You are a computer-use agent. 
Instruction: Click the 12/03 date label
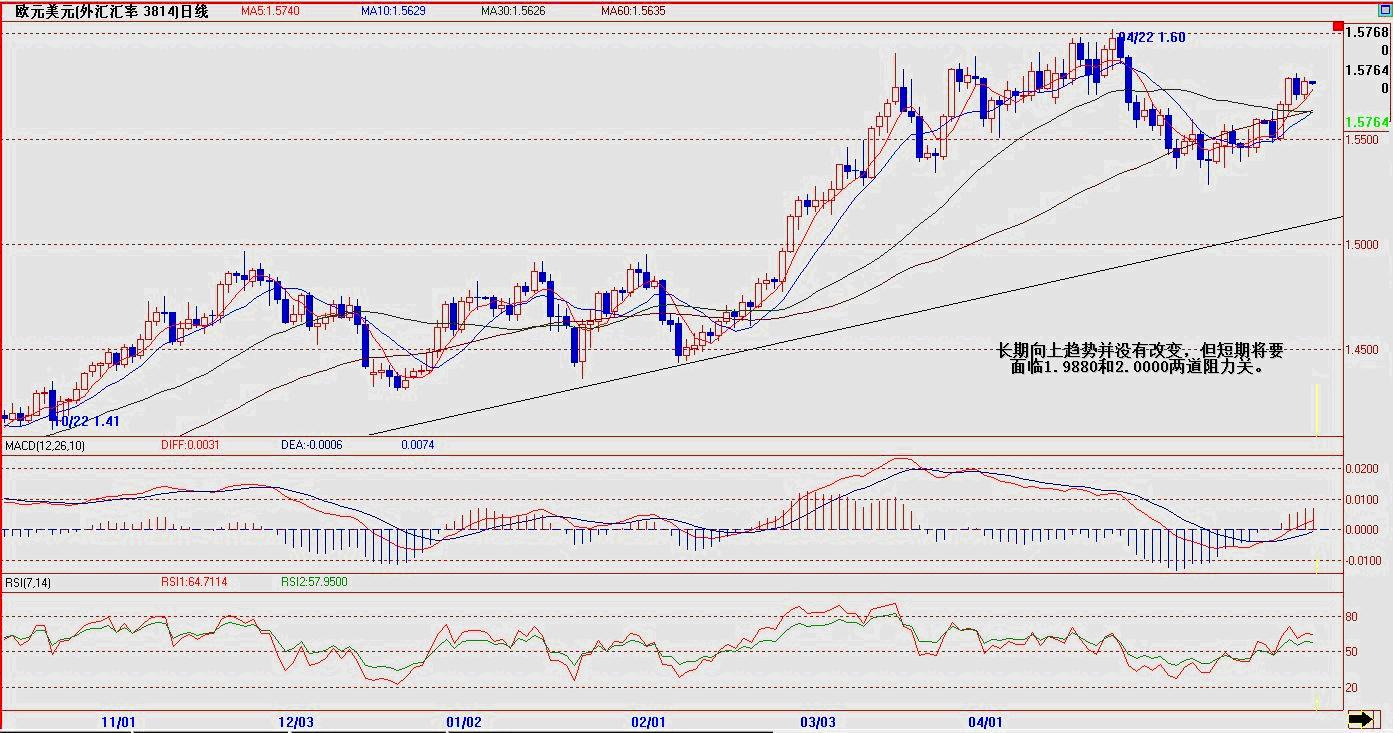coord(296,721)
